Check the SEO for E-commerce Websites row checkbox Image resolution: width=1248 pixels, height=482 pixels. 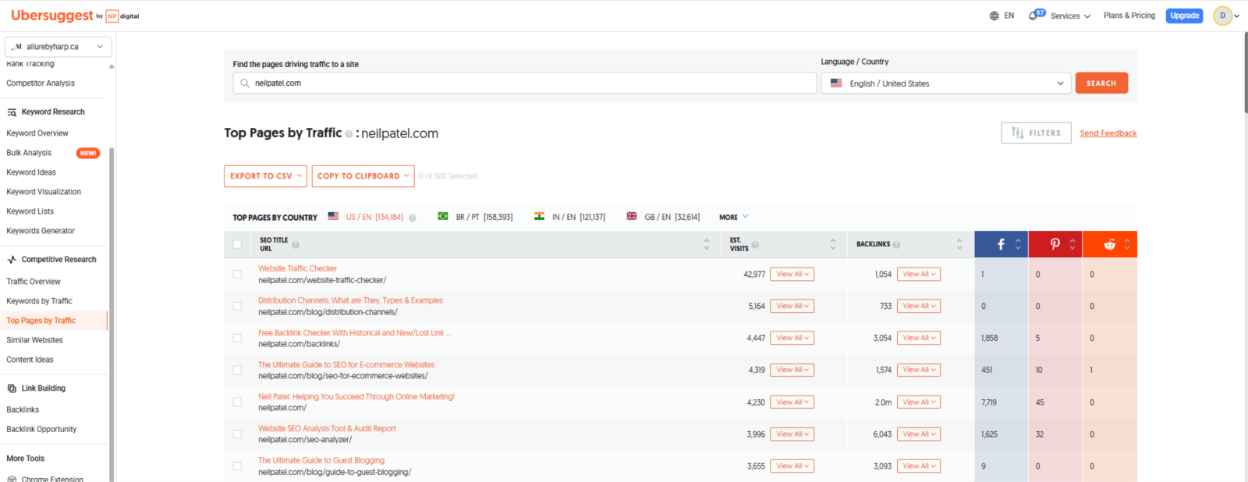point(237,370)
